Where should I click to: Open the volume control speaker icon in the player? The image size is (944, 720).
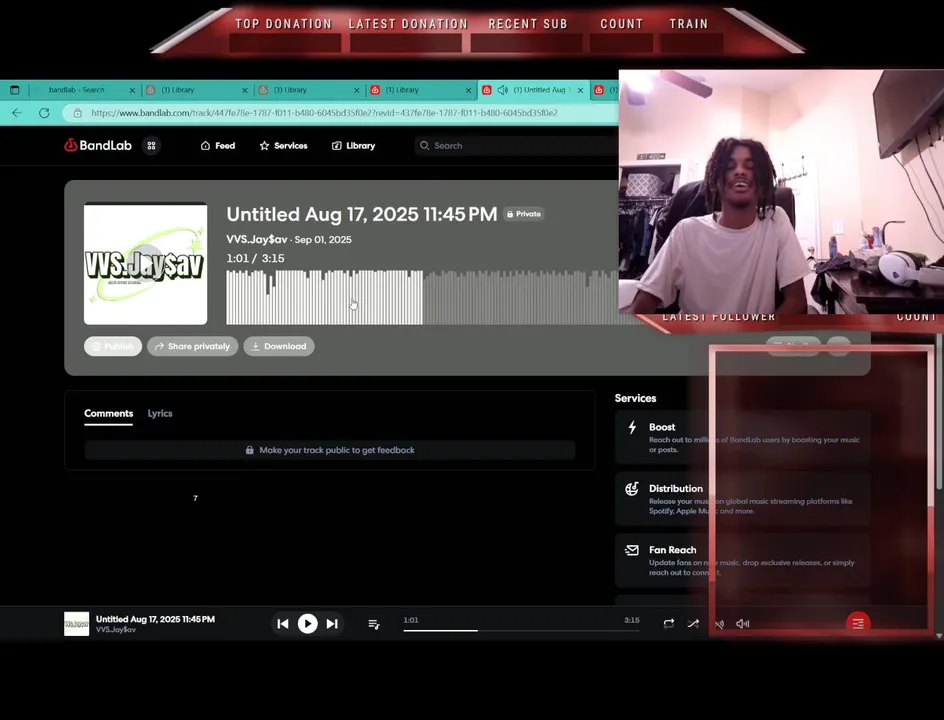(x=742, y=624)
